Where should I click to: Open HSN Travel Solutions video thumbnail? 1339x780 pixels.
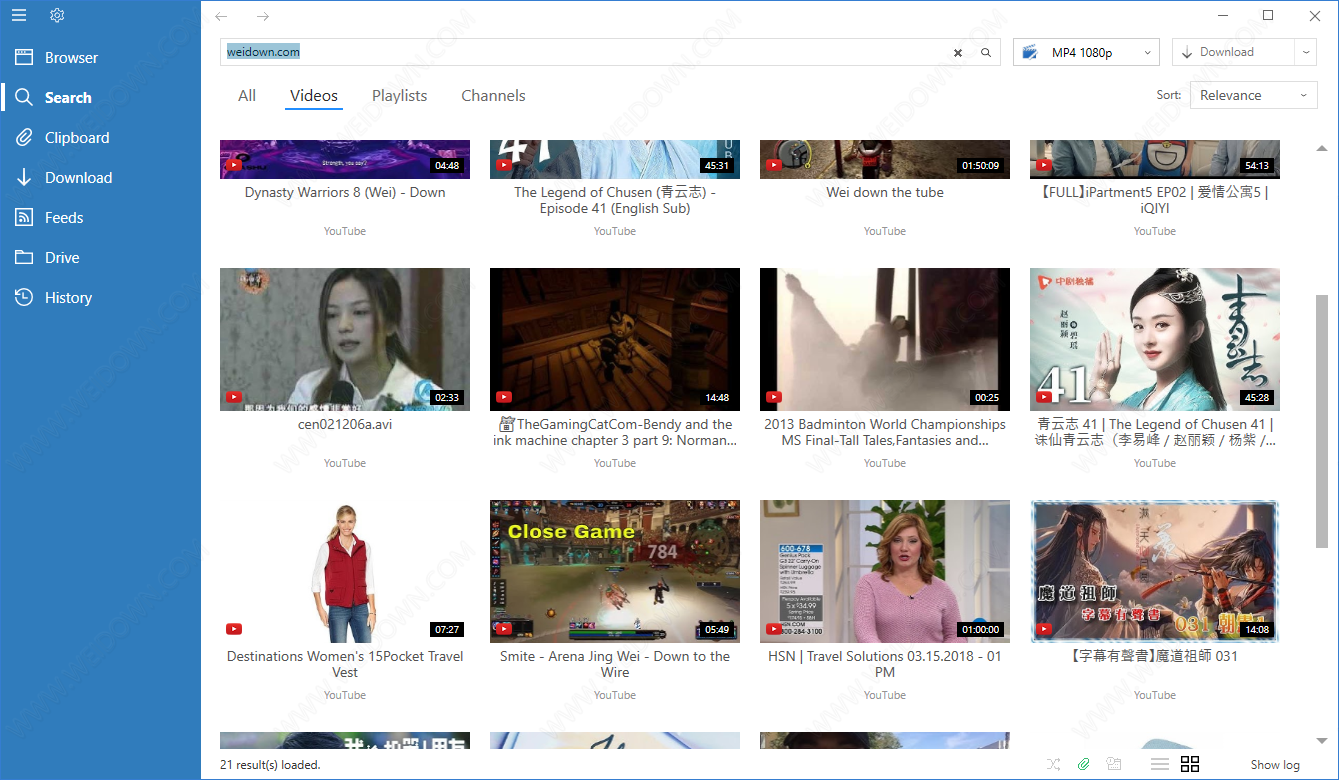(x=885, y=571)
